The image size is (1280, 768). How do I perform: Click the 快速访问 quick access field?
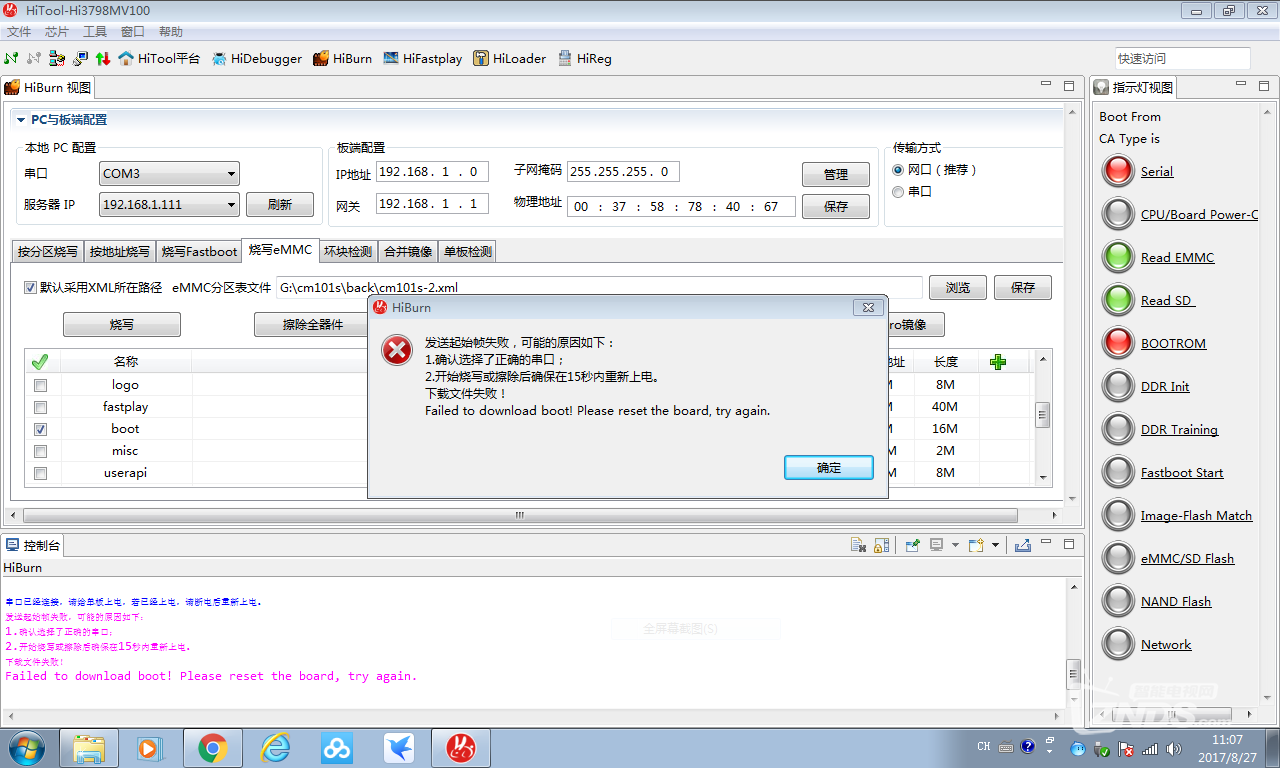[1183, 59]
